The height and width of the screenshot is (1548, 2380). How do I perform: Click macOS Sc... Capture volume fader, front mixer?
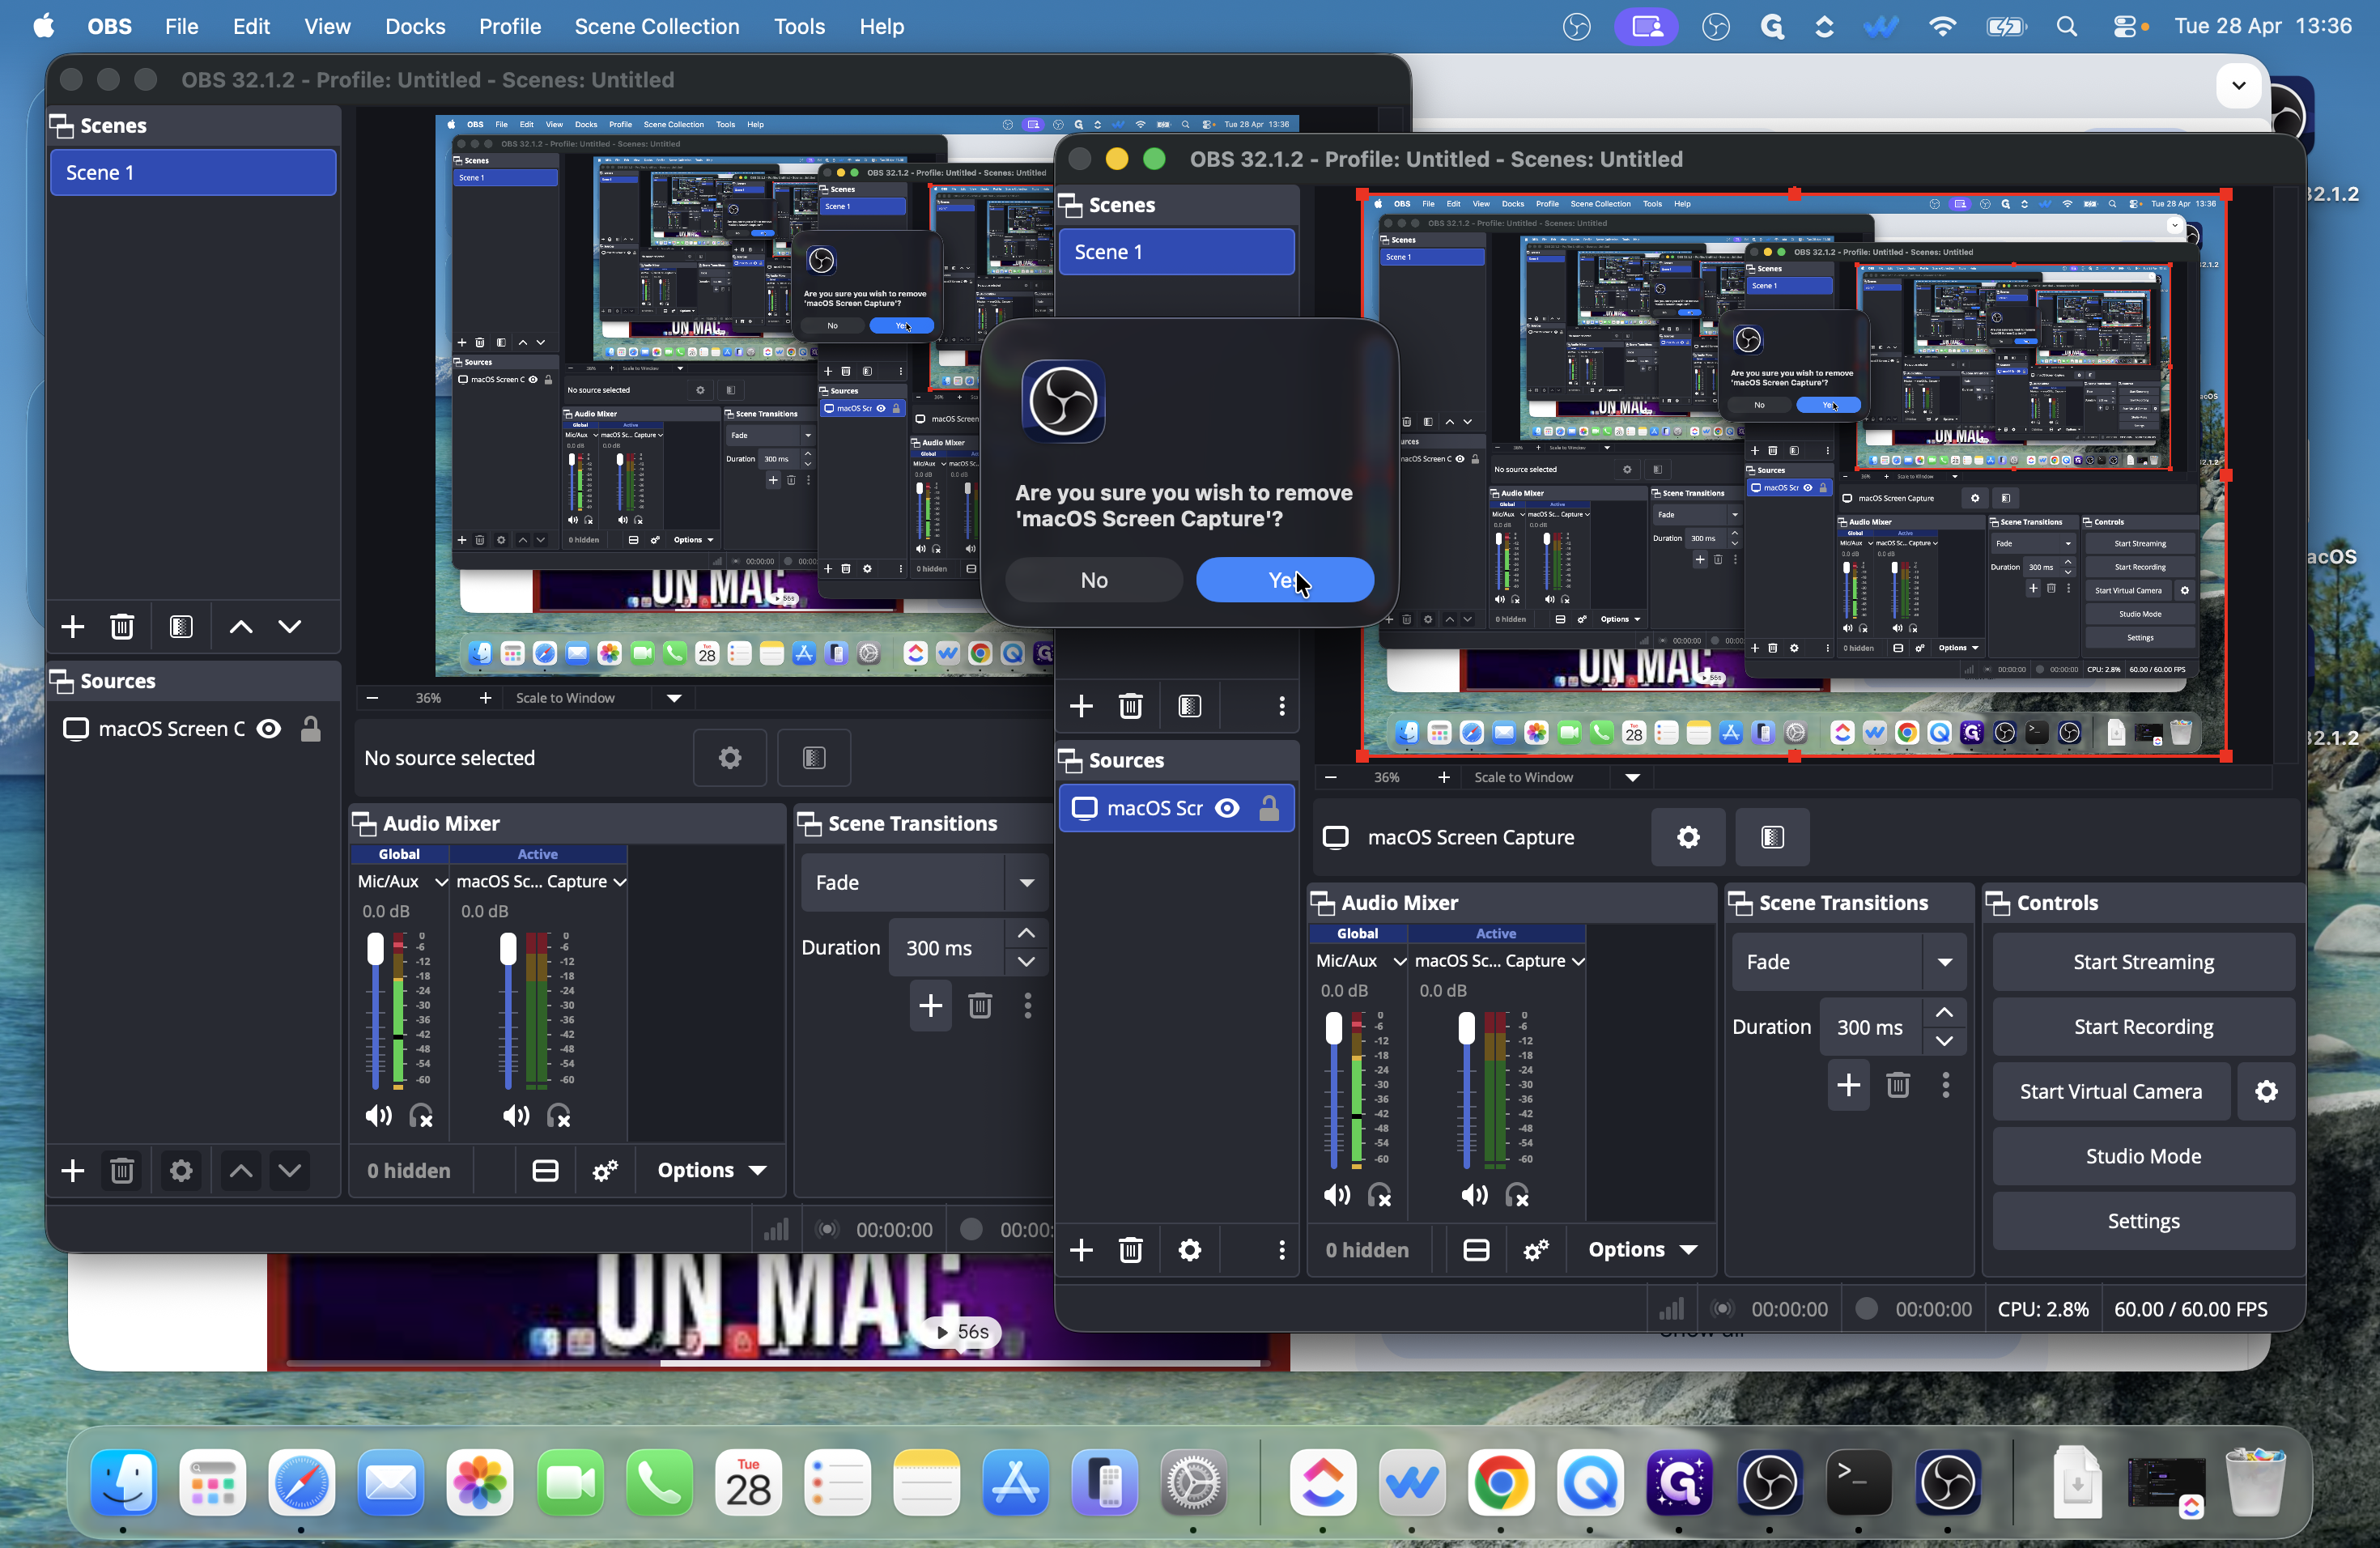(x=1466, y=1028)
